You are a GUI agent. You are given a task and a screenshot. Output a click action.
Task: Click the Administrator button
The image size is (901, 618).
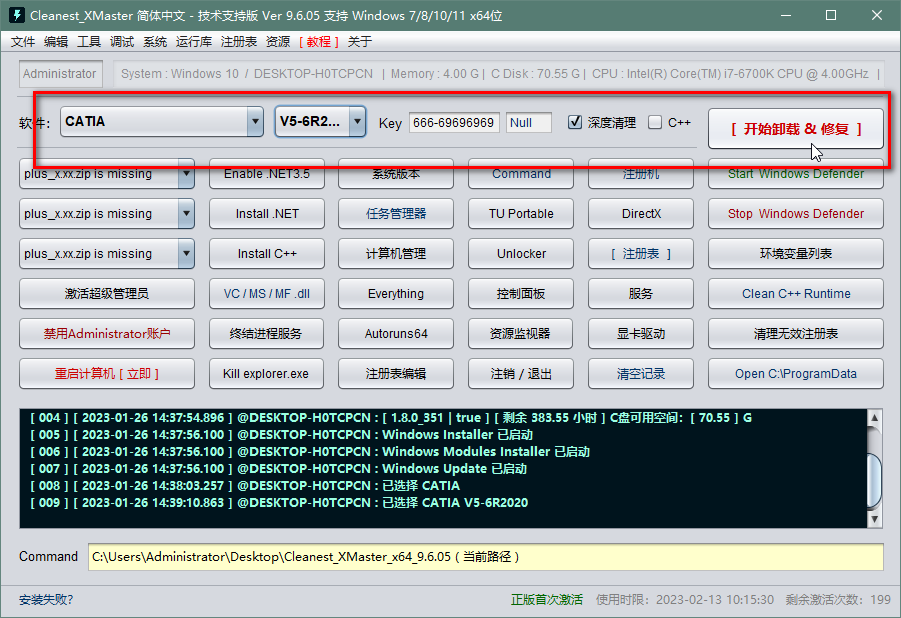(x=60, y=74)
